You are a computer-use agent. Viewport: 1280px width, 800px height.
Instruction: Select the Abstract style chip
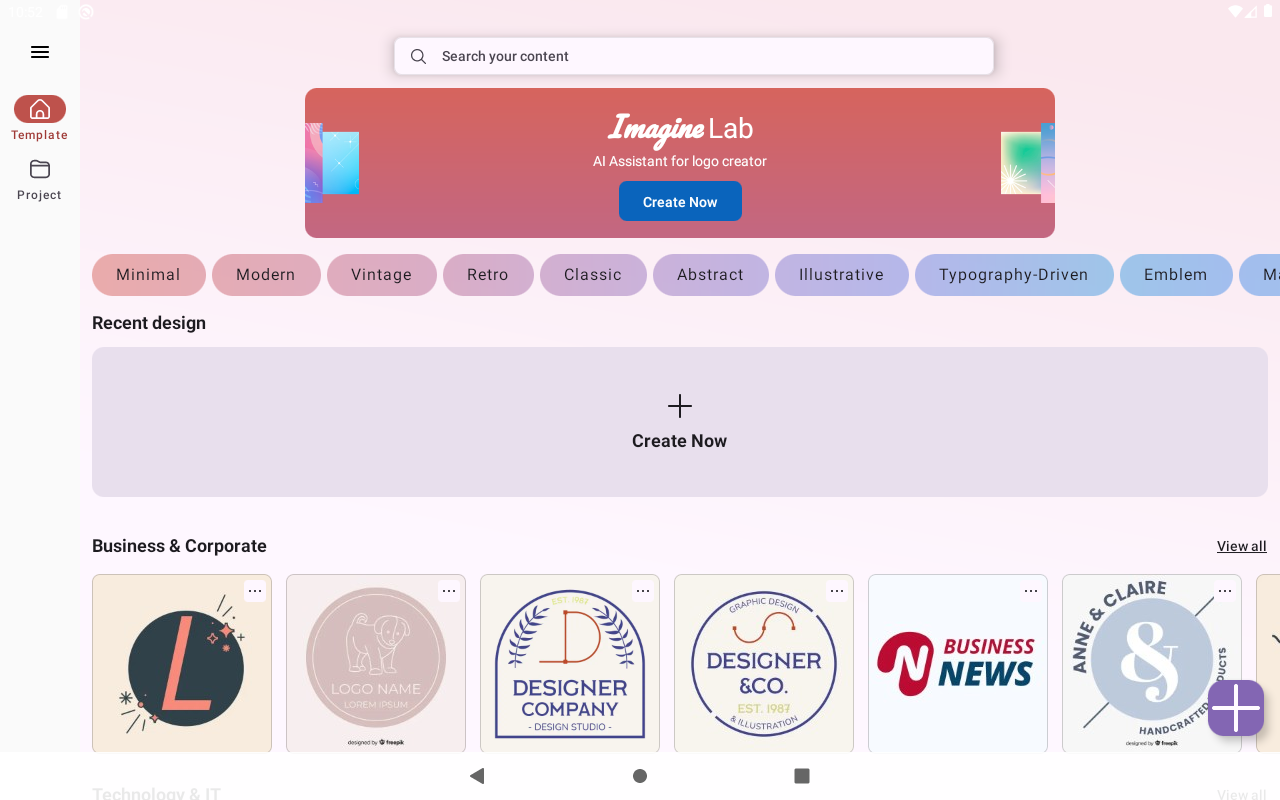711,275
